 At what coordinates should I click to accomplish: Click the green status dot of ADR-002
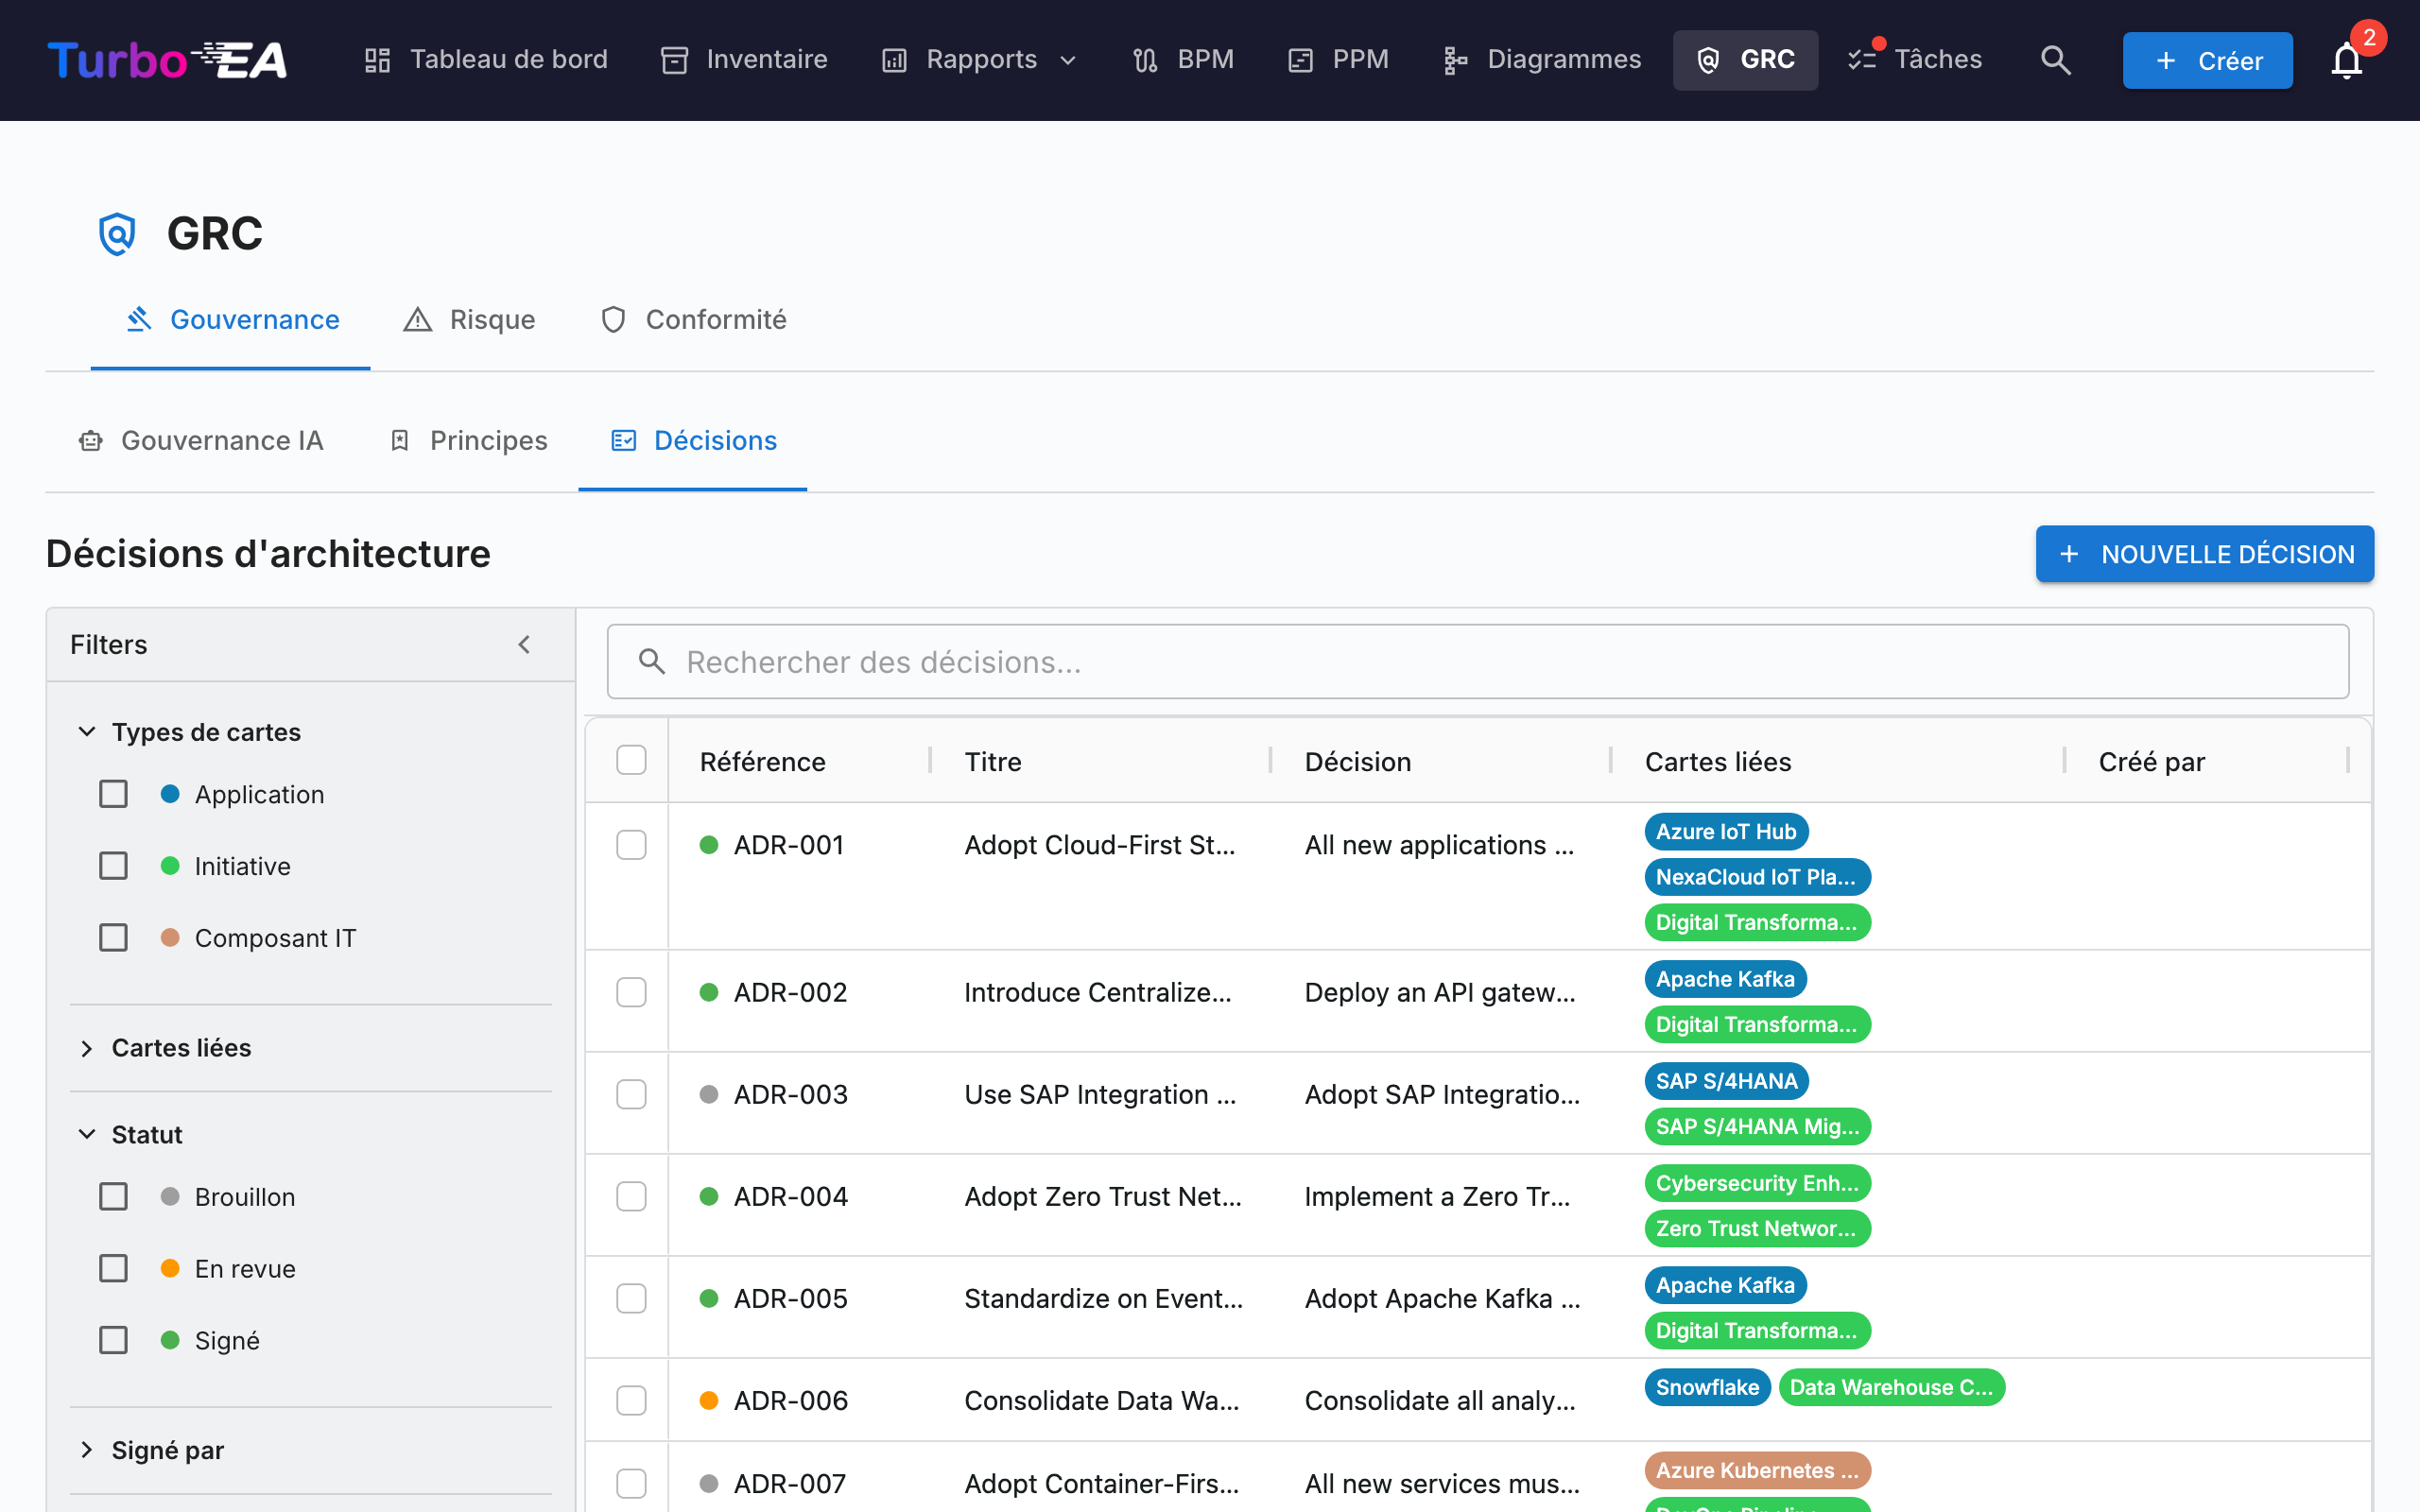(709, 992)
